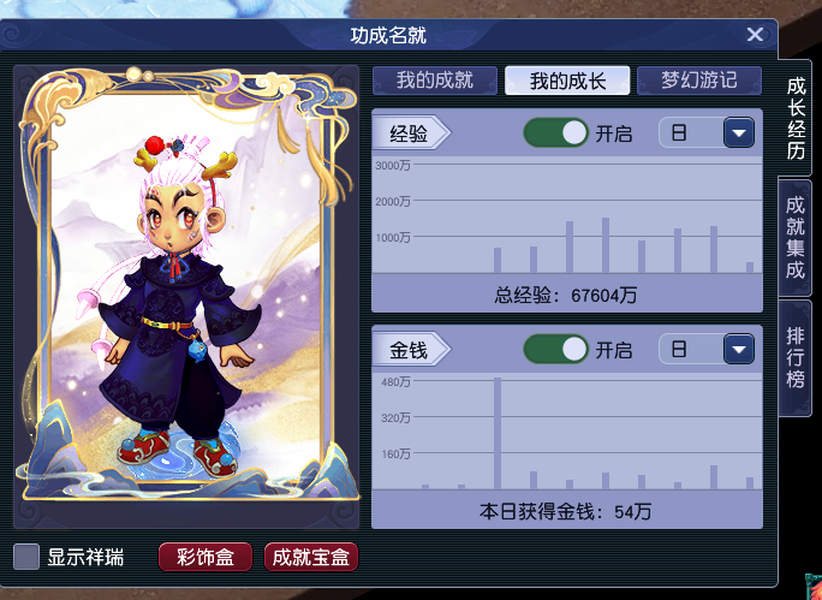The width and height of the screenshot is (822, 600).
Task: Open the 彩饰盒 button
Action: coord(206,557)
